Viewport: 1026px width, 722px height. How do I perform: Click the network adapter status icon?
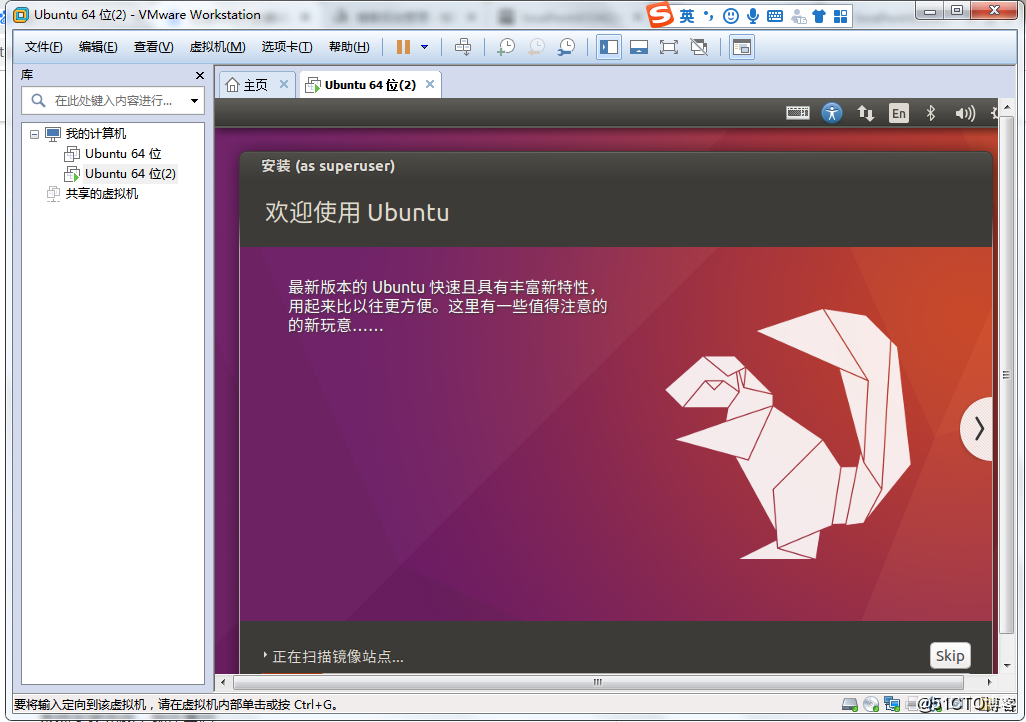[892, 705]
